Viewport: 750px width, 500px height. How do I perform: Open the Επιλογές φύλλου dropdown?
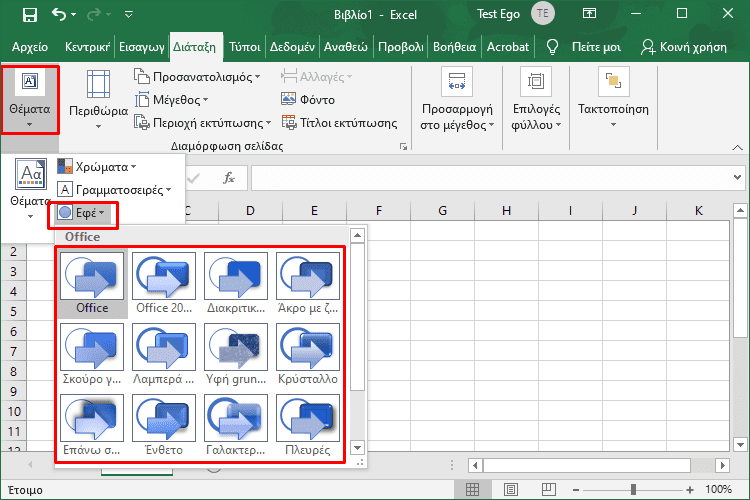pyautogui.click(x=536, y=100)
